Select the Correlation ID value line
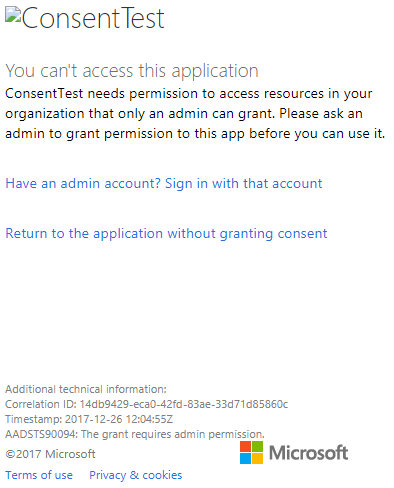Screen dimensions: 394x488 click(147, 404)
